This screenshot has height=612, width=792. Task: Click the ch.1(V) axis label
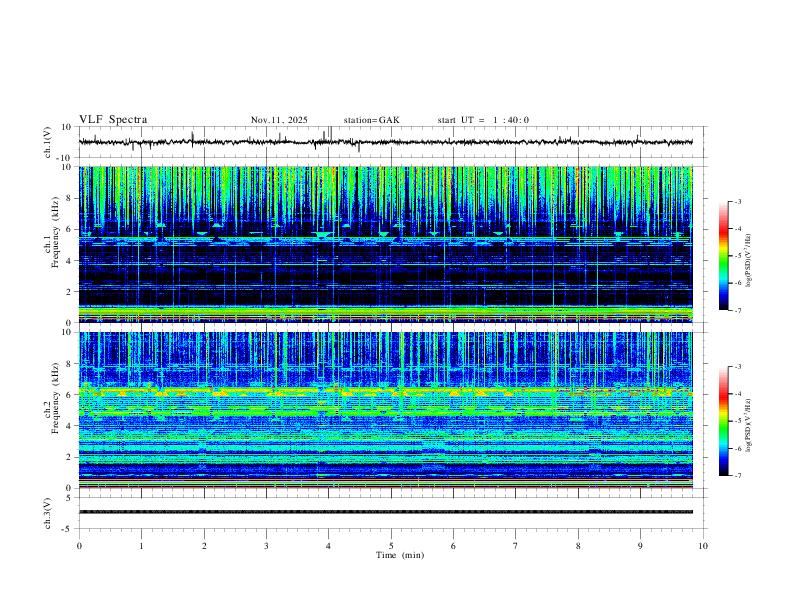48,142
